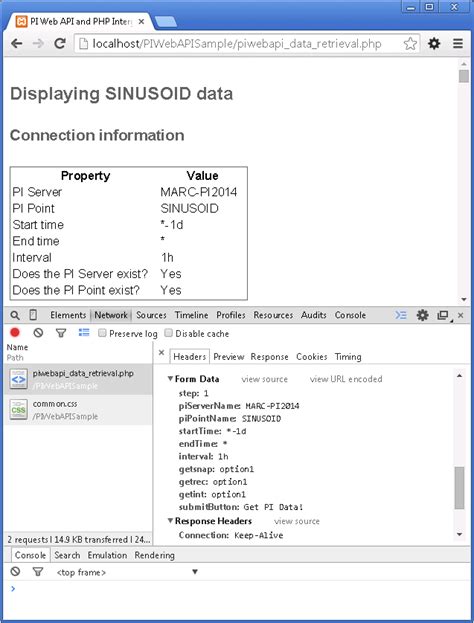This screenshot has height=623, width=474.
Task: Switch to the Profiles panel
Action: (231, 315)
